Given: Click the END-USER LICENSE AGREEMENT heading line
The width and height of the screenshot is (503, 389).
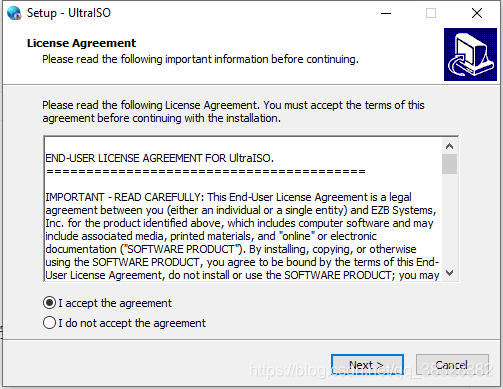Looking at the screenshot, I should [x=159, y=158].
